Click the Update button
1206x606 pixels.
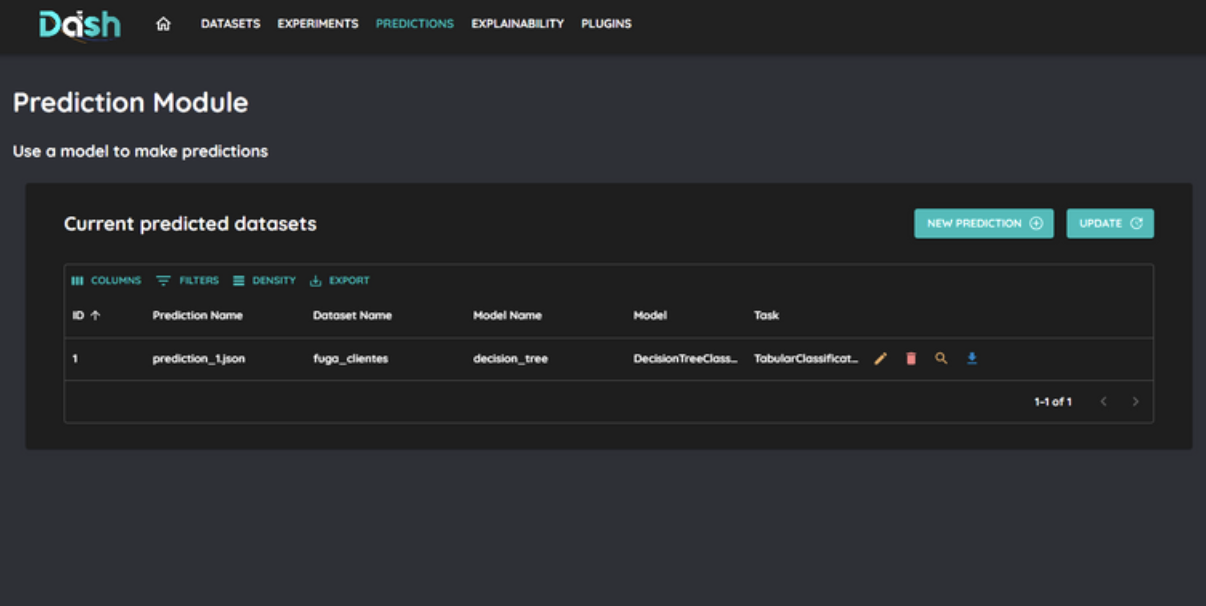pyautogui.click(x=1110, y=224)
